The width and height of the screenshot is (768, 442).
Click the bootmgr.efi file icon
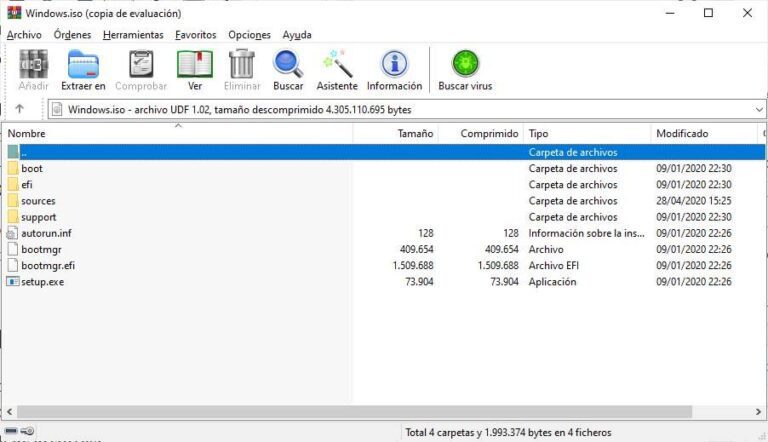[x=13, y=266]
